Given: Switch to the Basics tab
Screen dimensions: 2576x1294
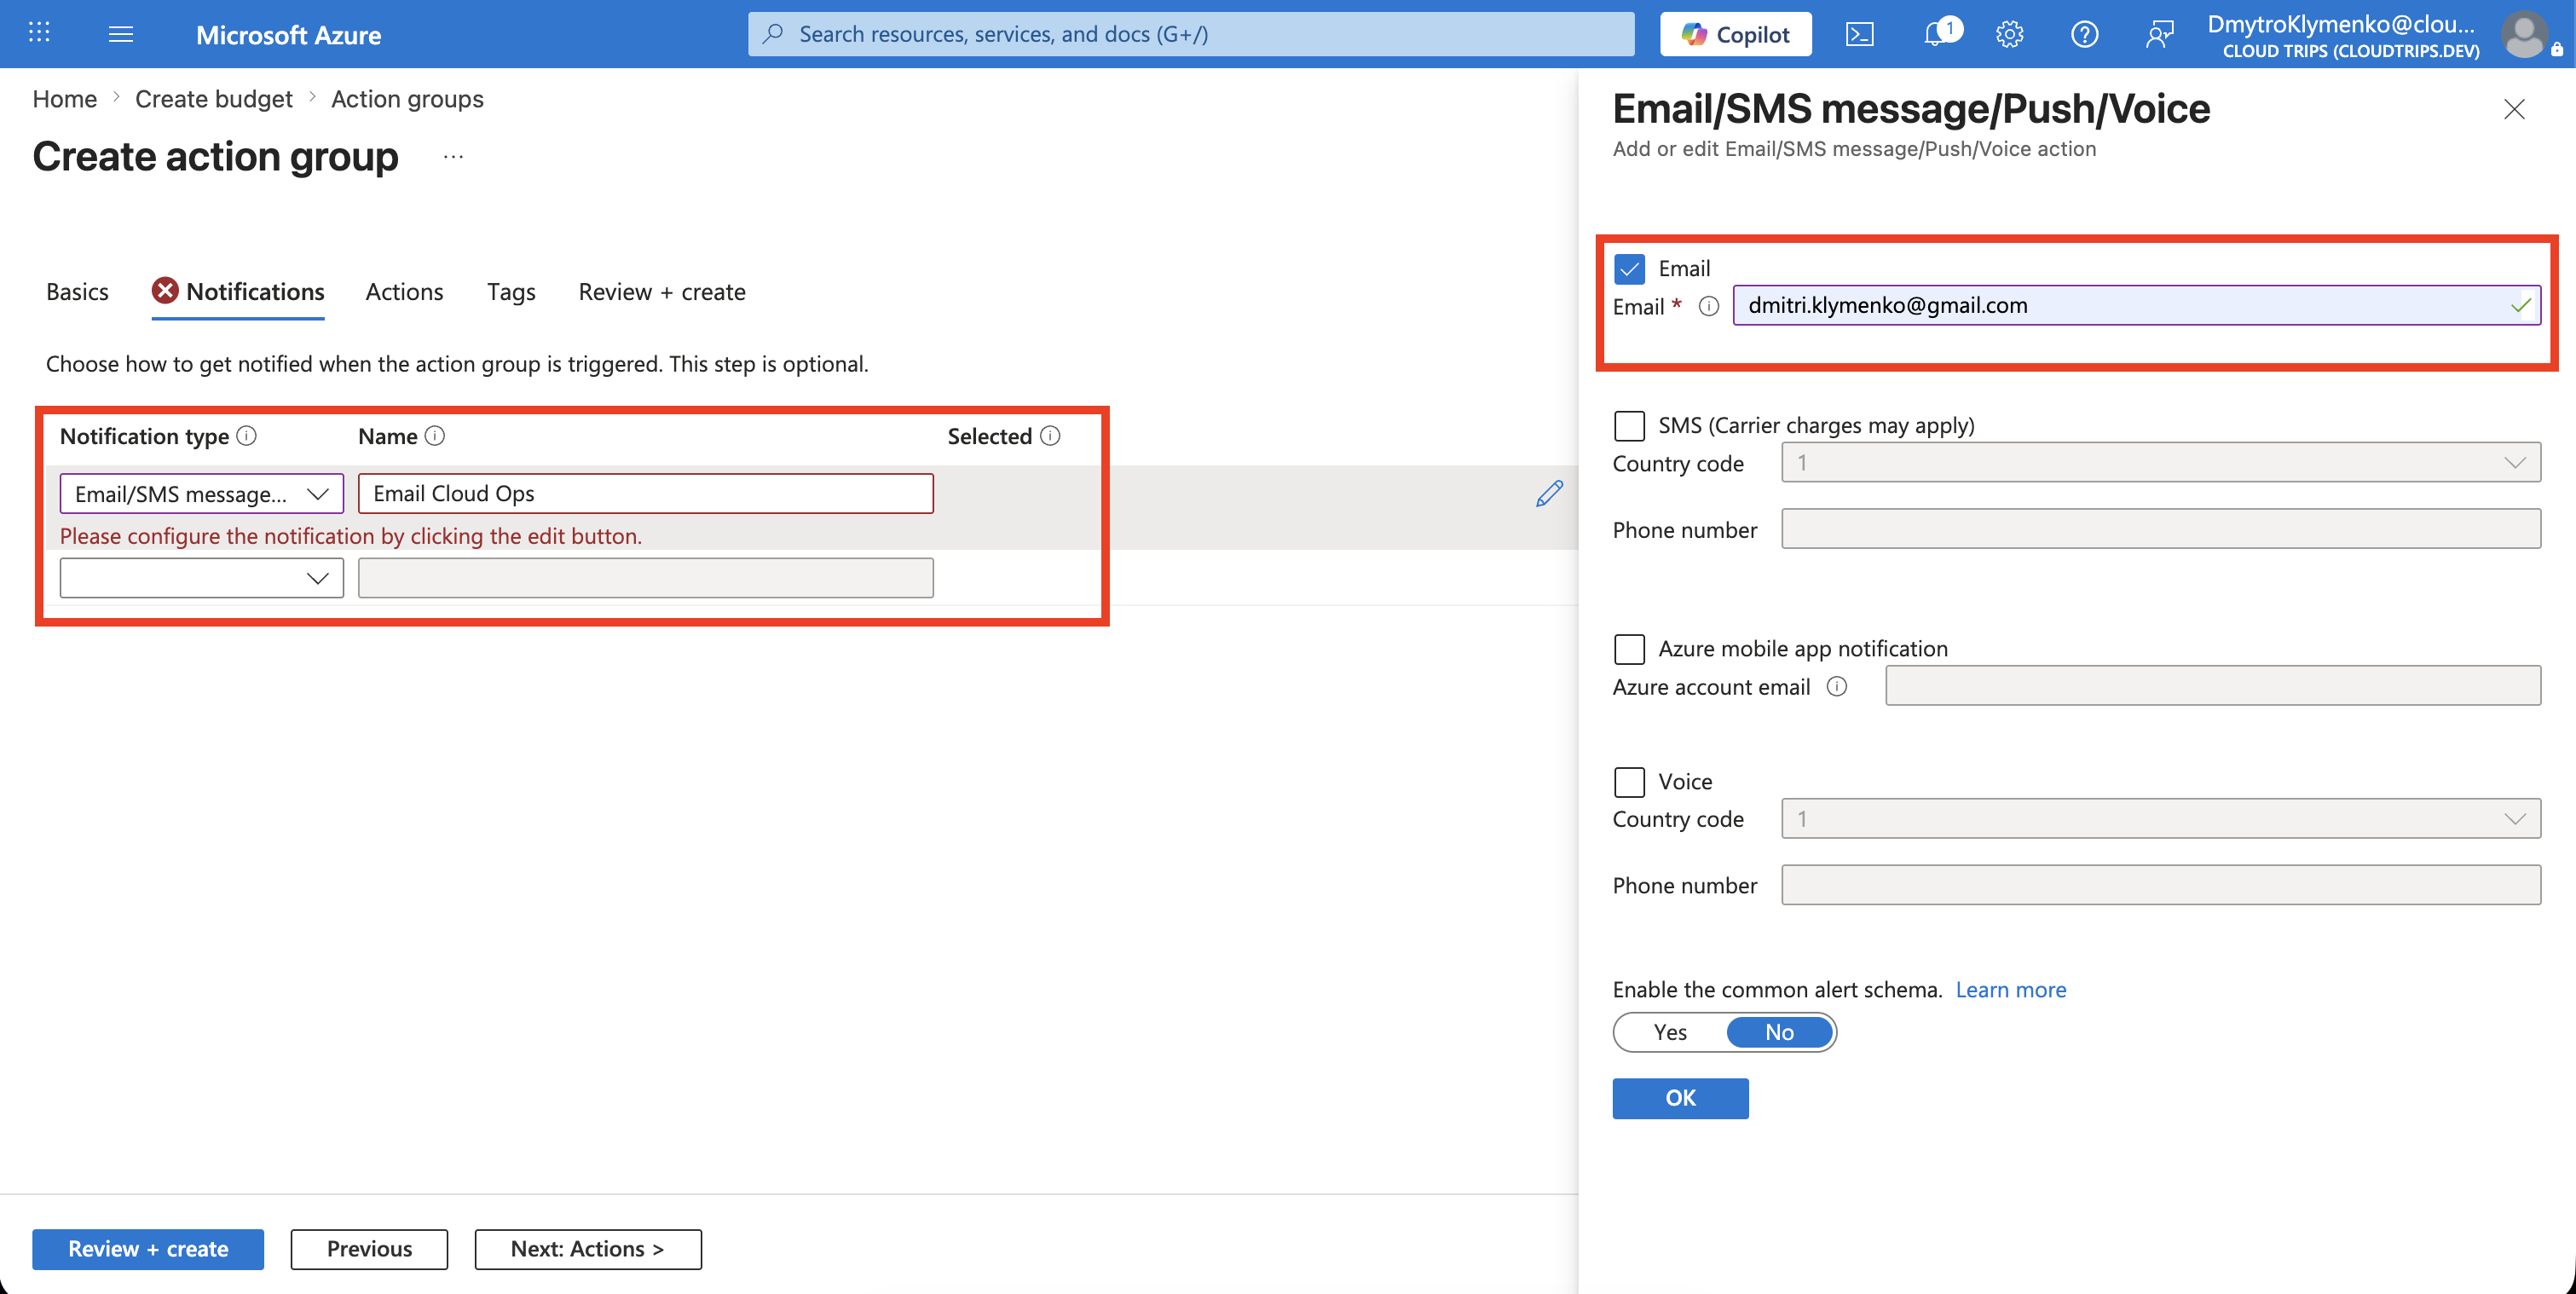Looking at the screenshot, I should coord(77,292).
